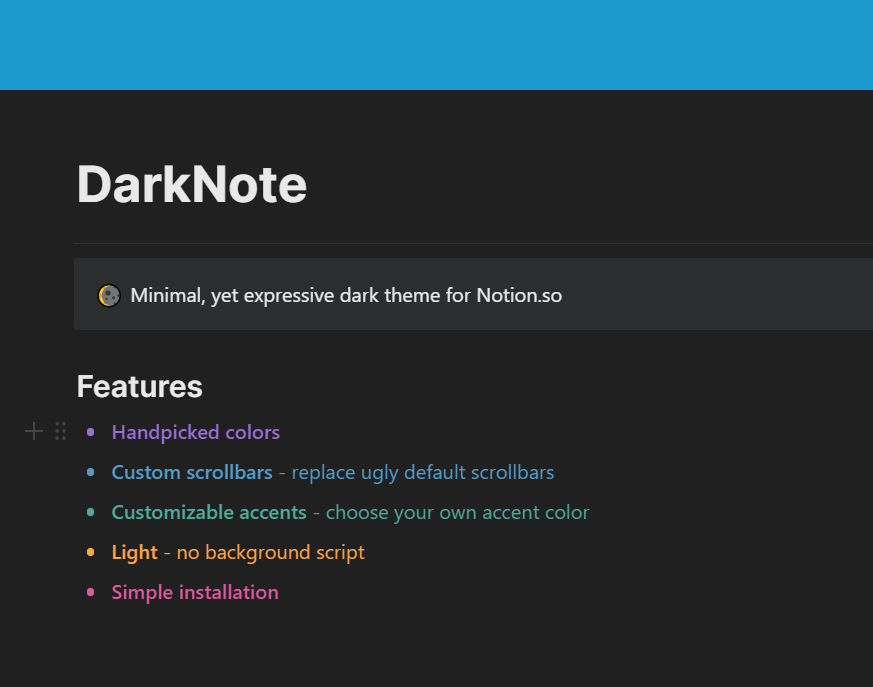
Task: Click the moon emoji callout icon
Action: (109, 295)
